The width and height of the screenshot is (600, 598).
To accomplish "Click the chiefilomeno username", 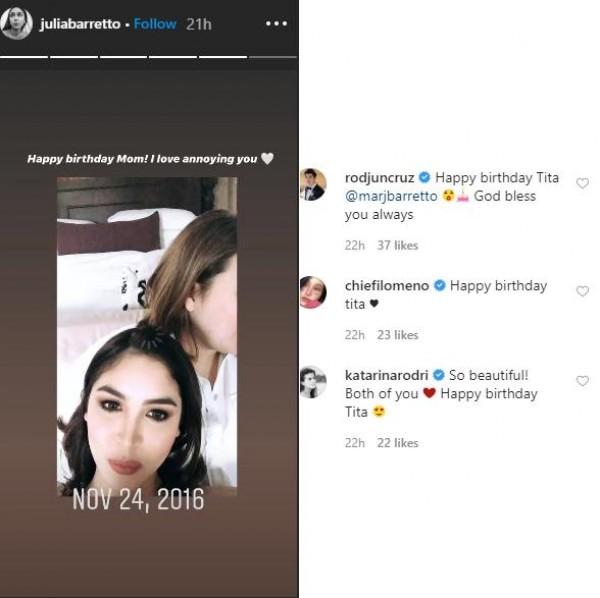I will 386,286.
